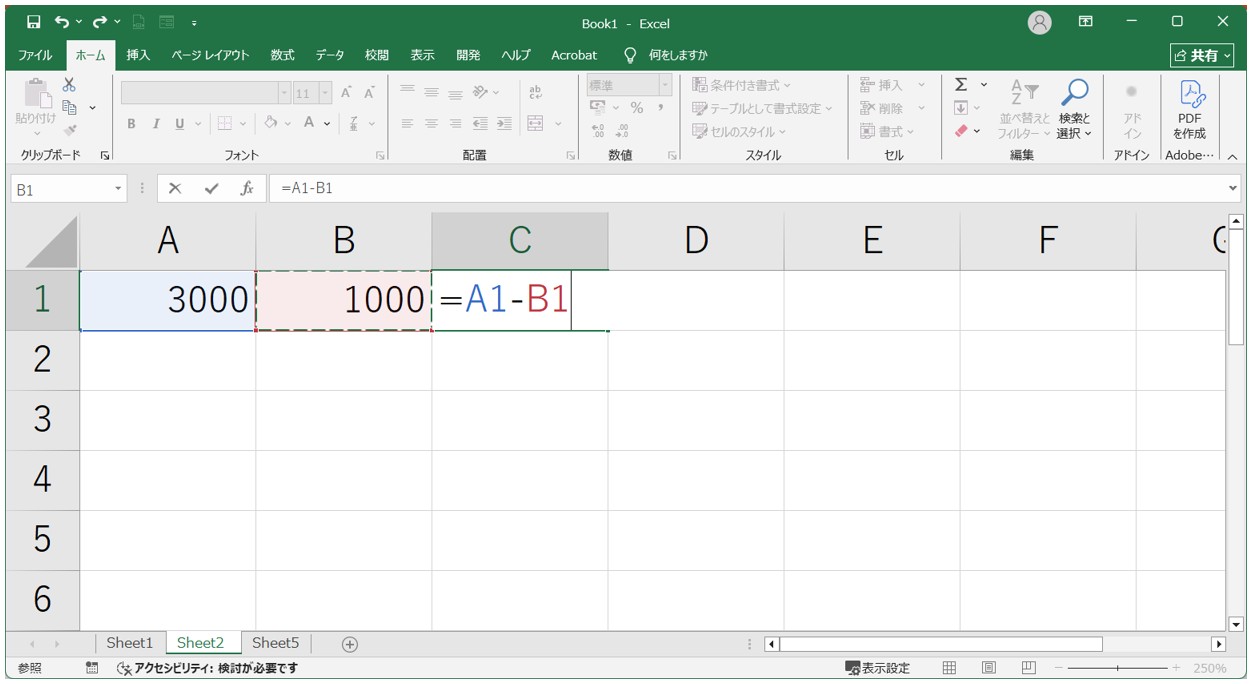Click the Ribbon Display Options icon
This screenshot has height=684, width=1253.
(x=1085, y=22)
